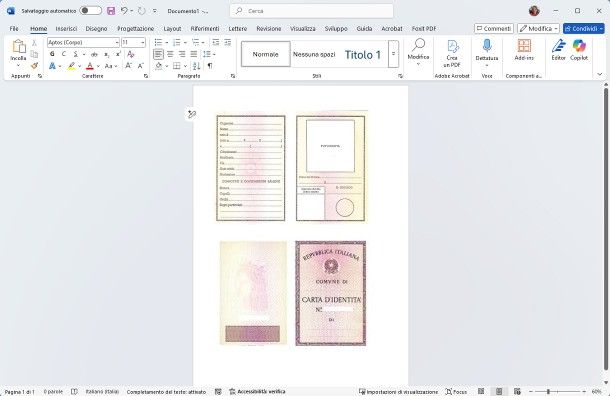Clear all formatting icon
This screenshot has width=610, height=396.
pos(131,54)
